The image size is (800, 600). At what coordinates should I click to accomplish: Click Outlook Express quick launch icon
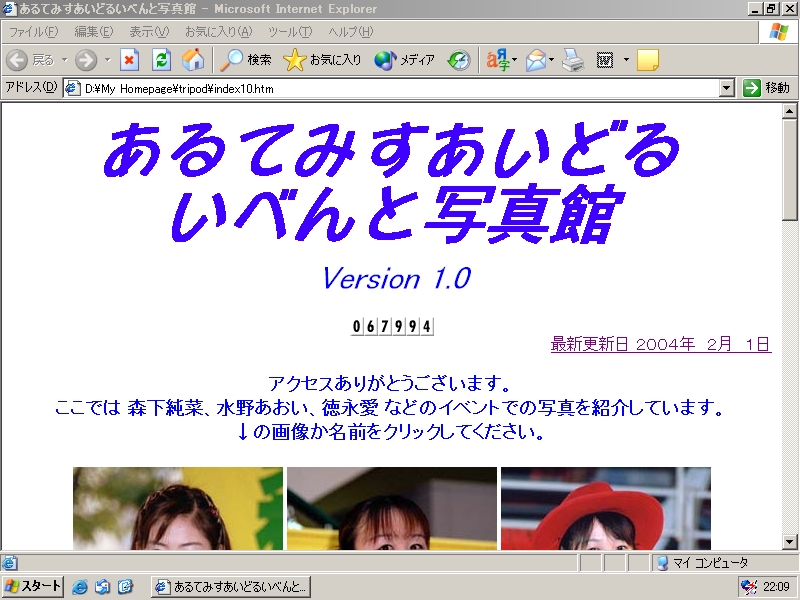click(102, 587)
